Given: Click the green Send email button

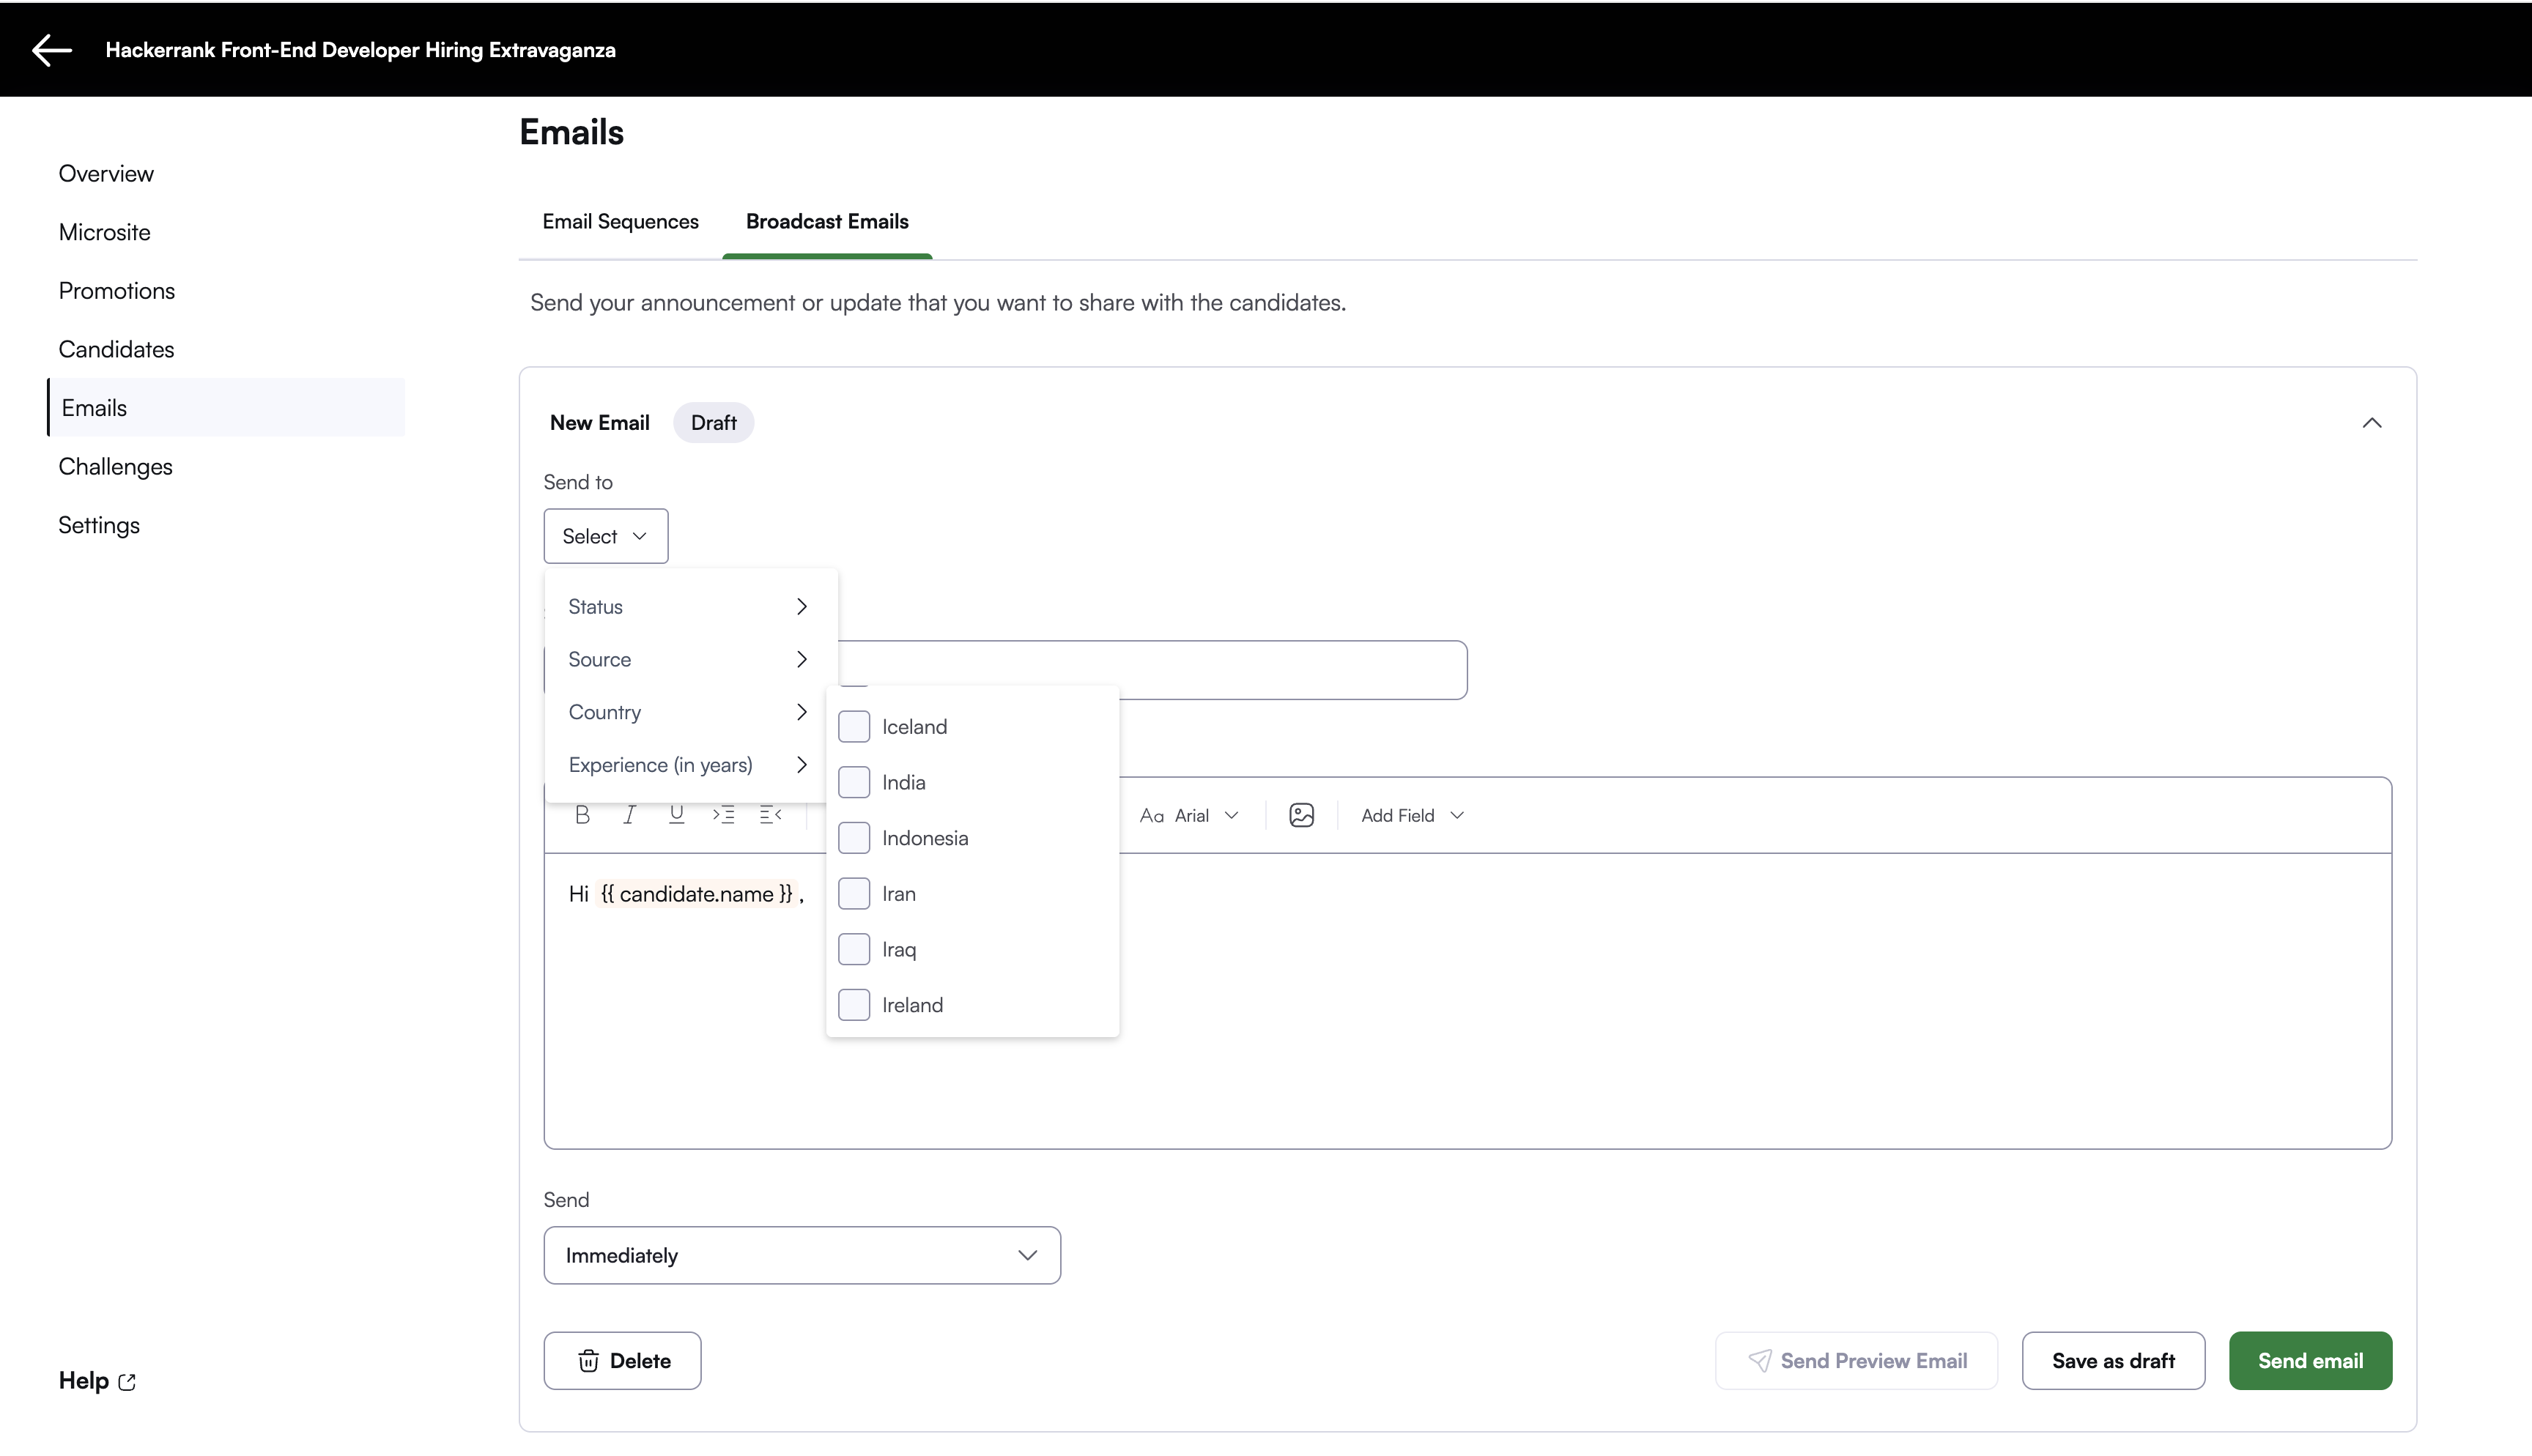Looking at the screenshot, I should [2309, 1360].
